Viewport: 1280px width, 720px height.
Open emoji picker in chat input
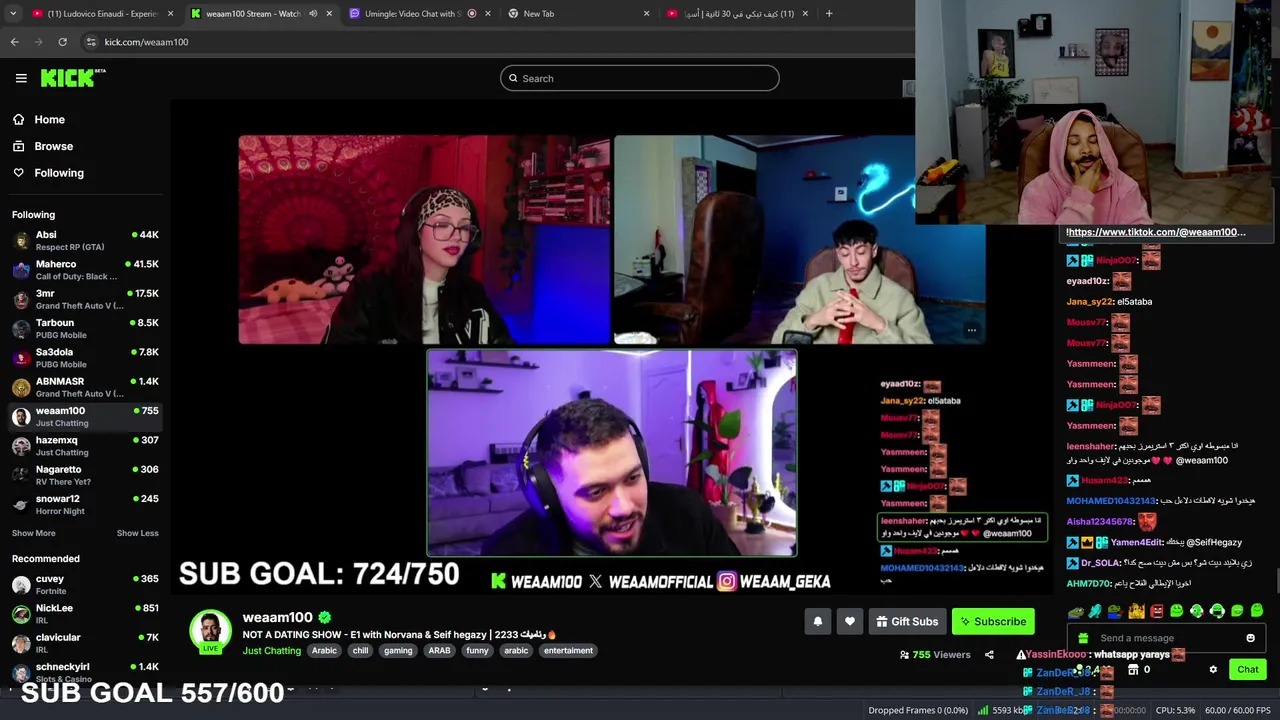coord(1250,638)
